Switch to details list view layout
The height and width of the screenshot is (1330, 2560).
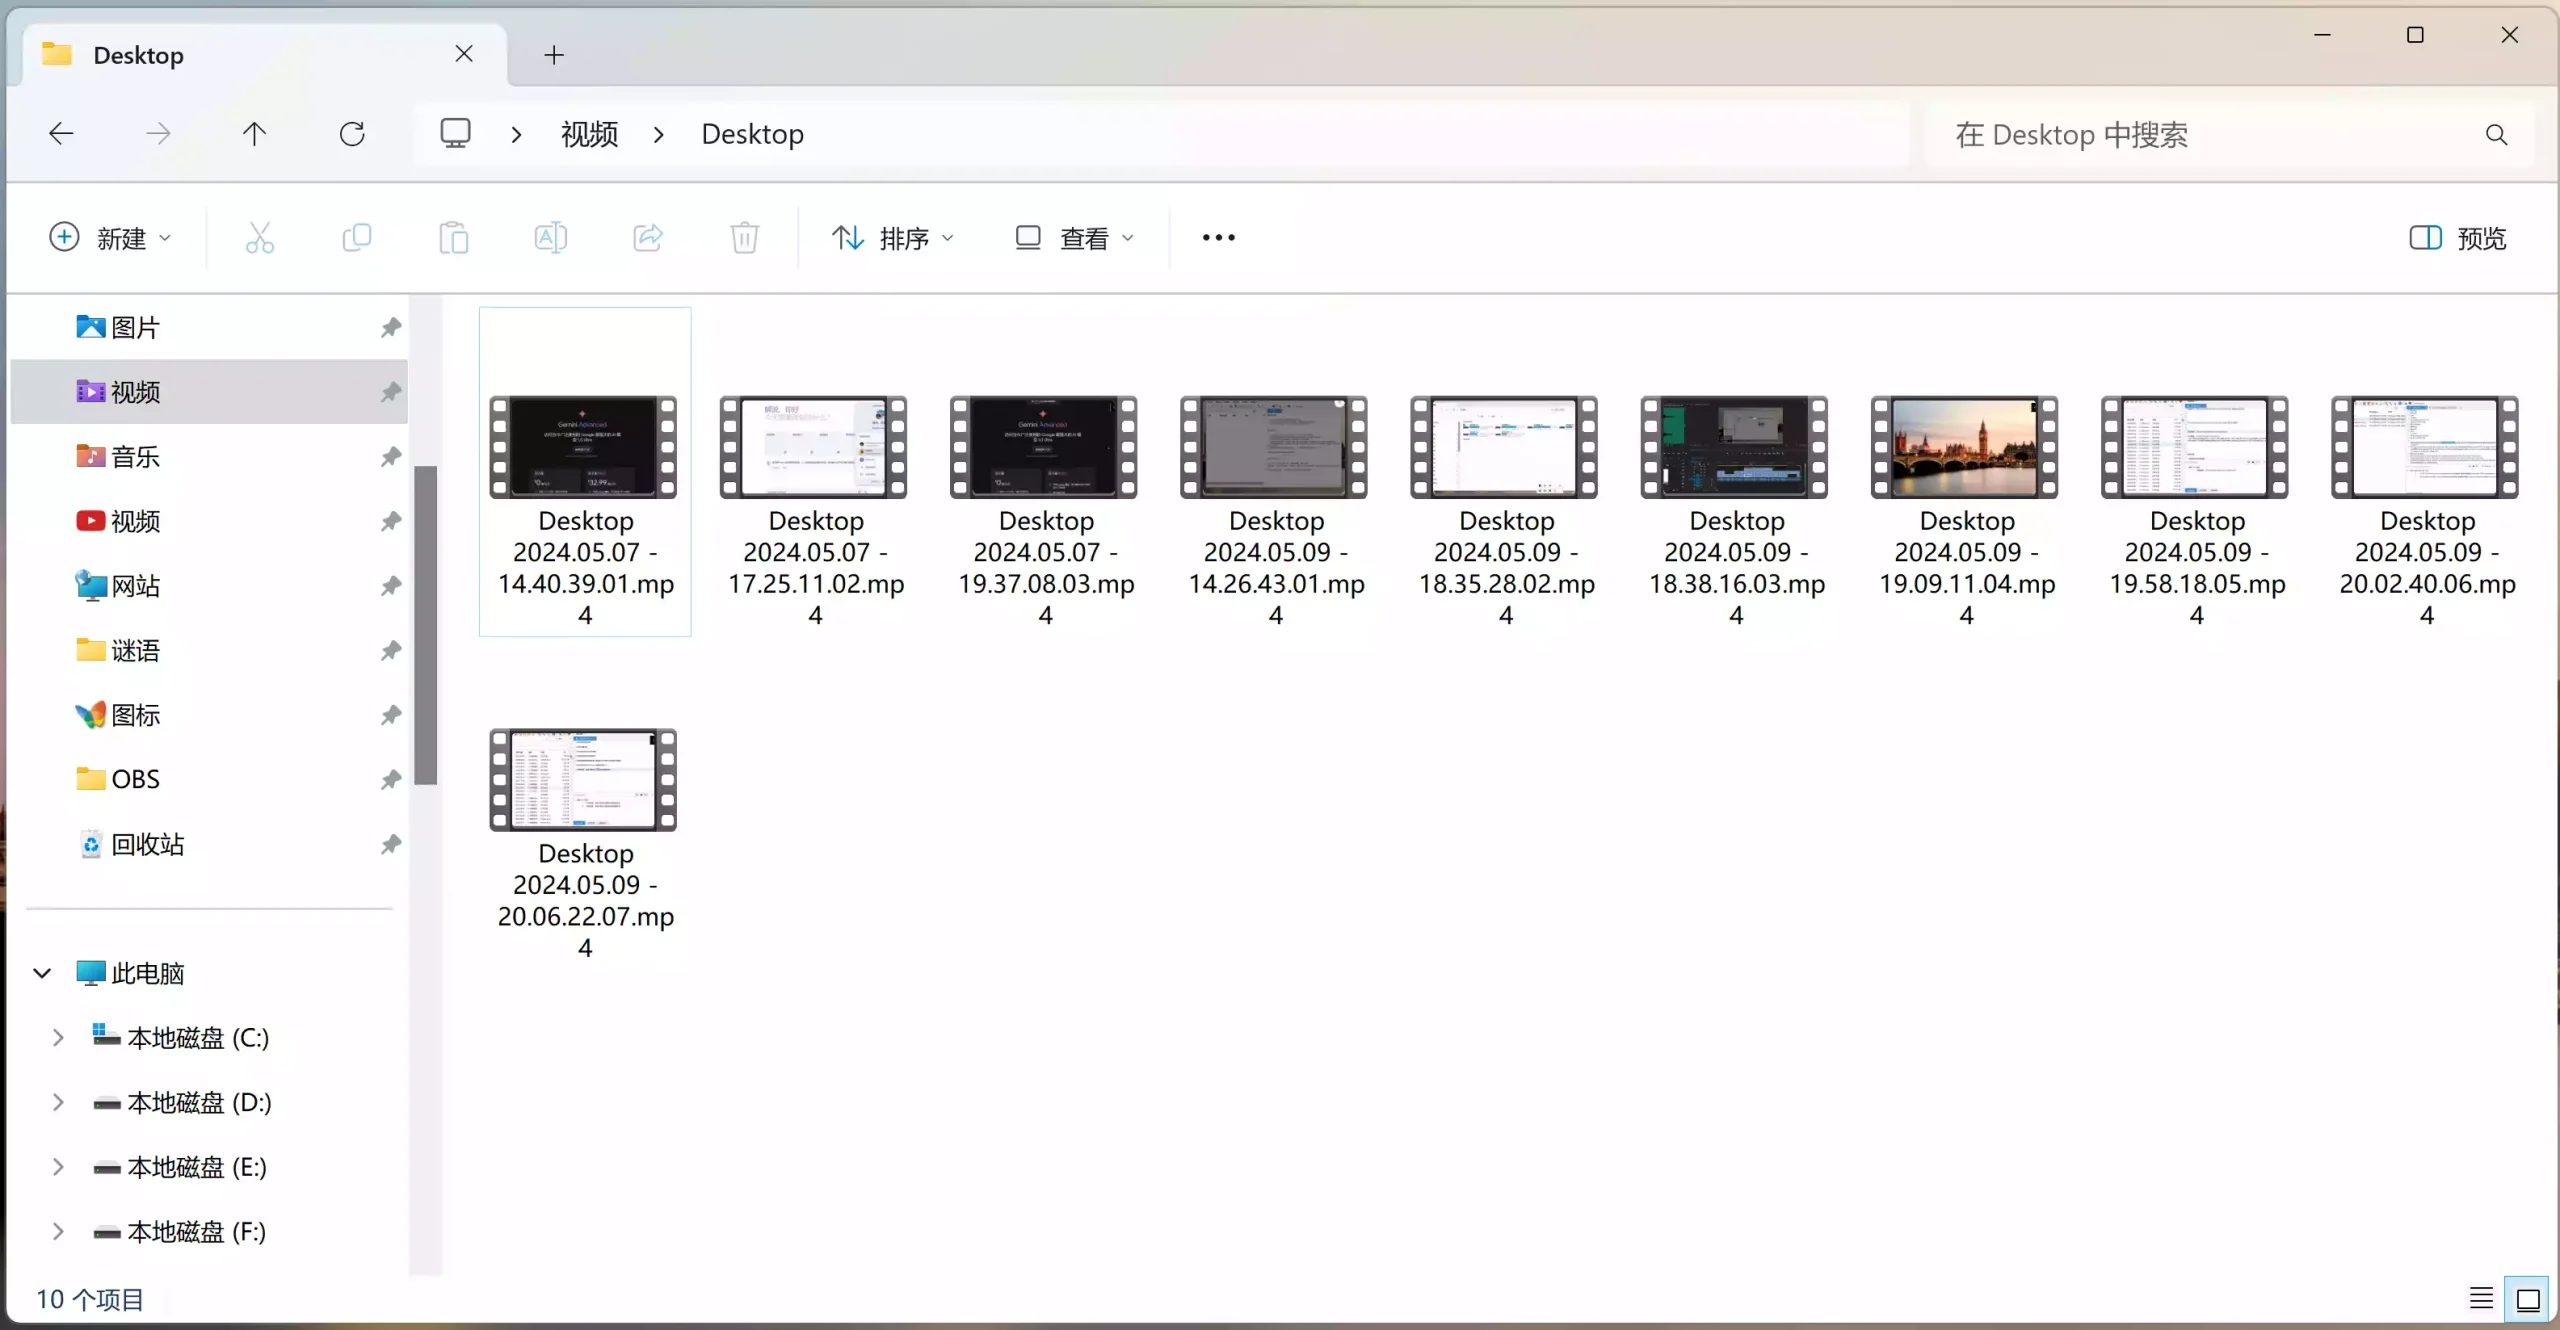click(x=2481, y=1298)
